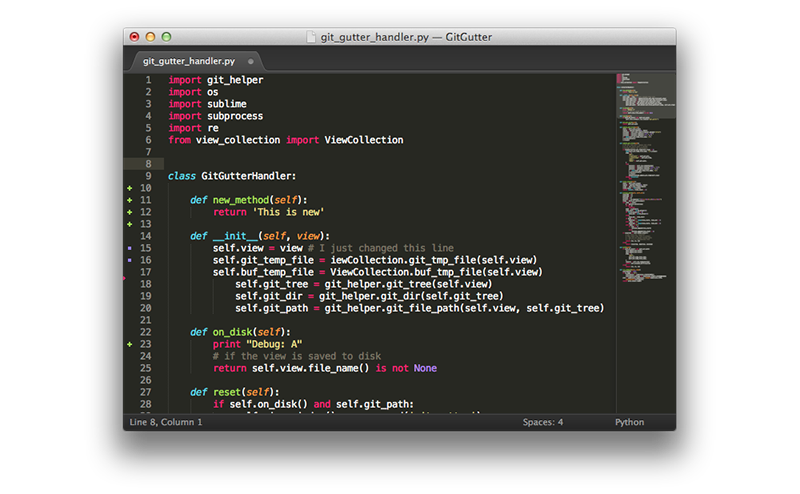
Task: Close the tab via its unsaved dot
Action: pyautogui.click(x=251, y=61)
